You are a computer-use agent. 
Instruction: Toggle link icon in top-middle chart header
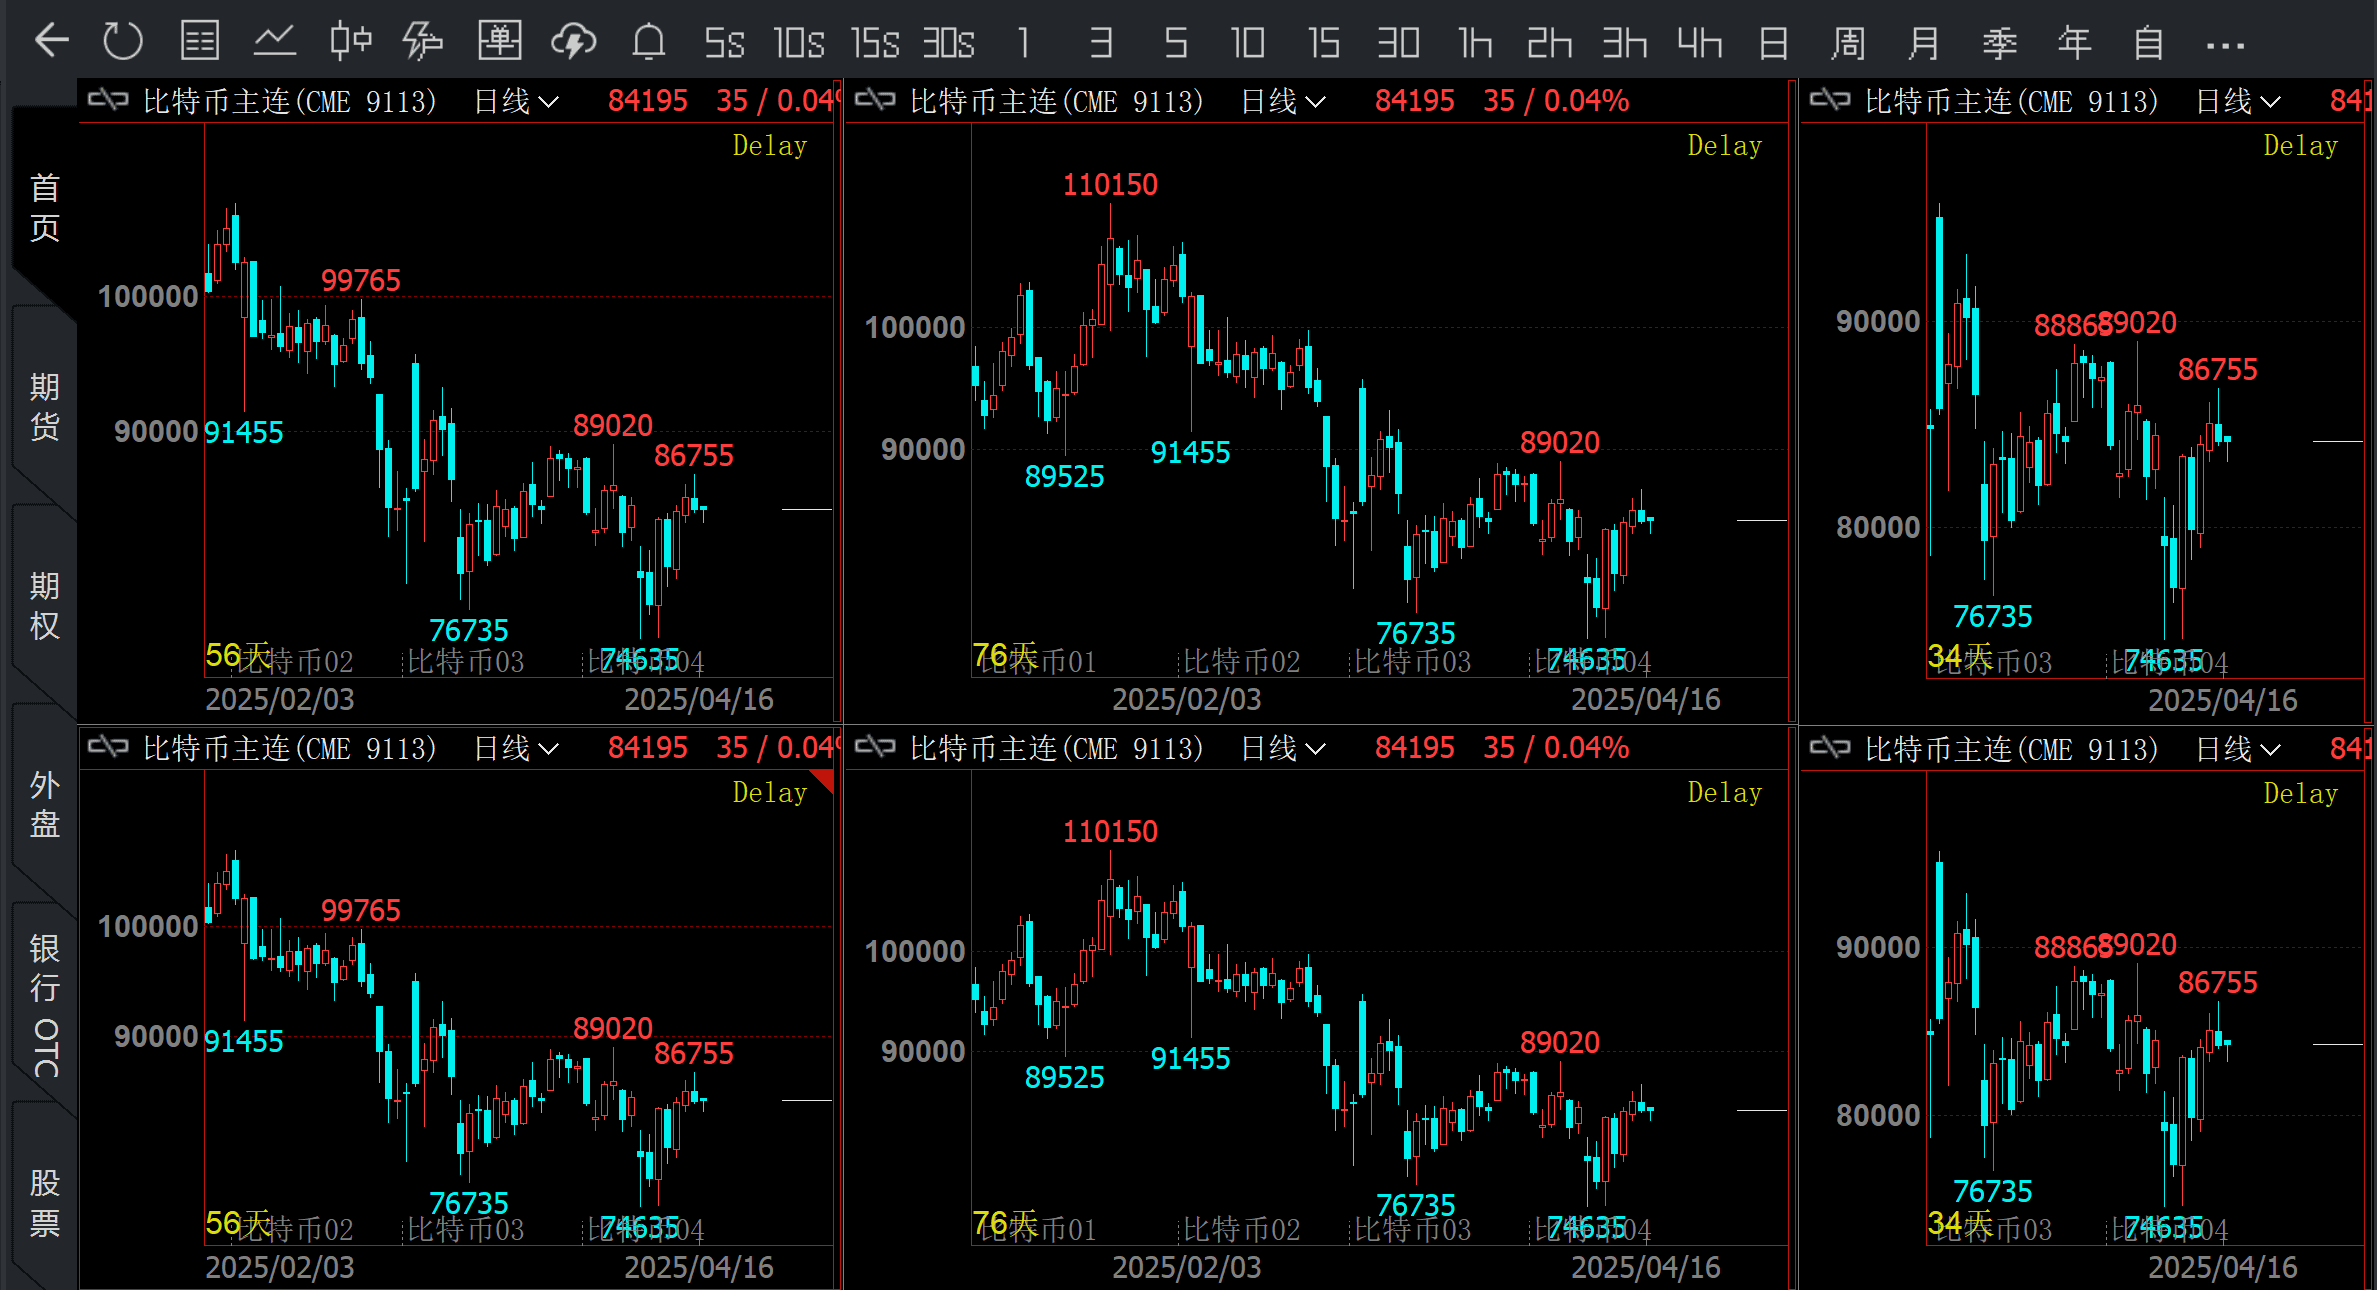[x=875, y=100]
